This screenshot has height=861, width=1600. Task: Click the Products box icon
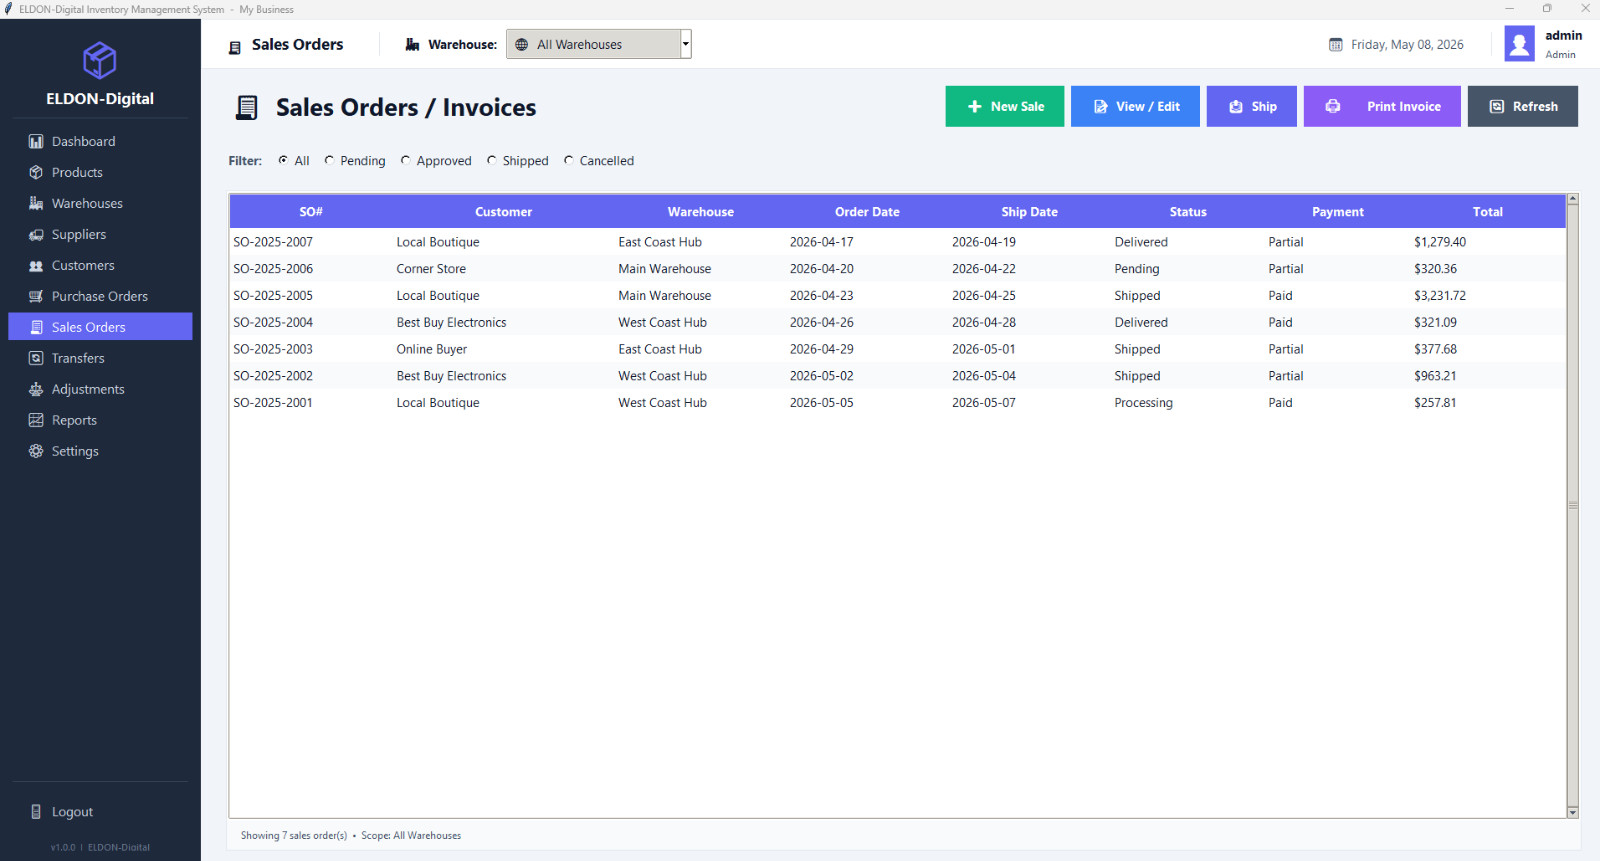pyautogui.click(x=36, y=173)
